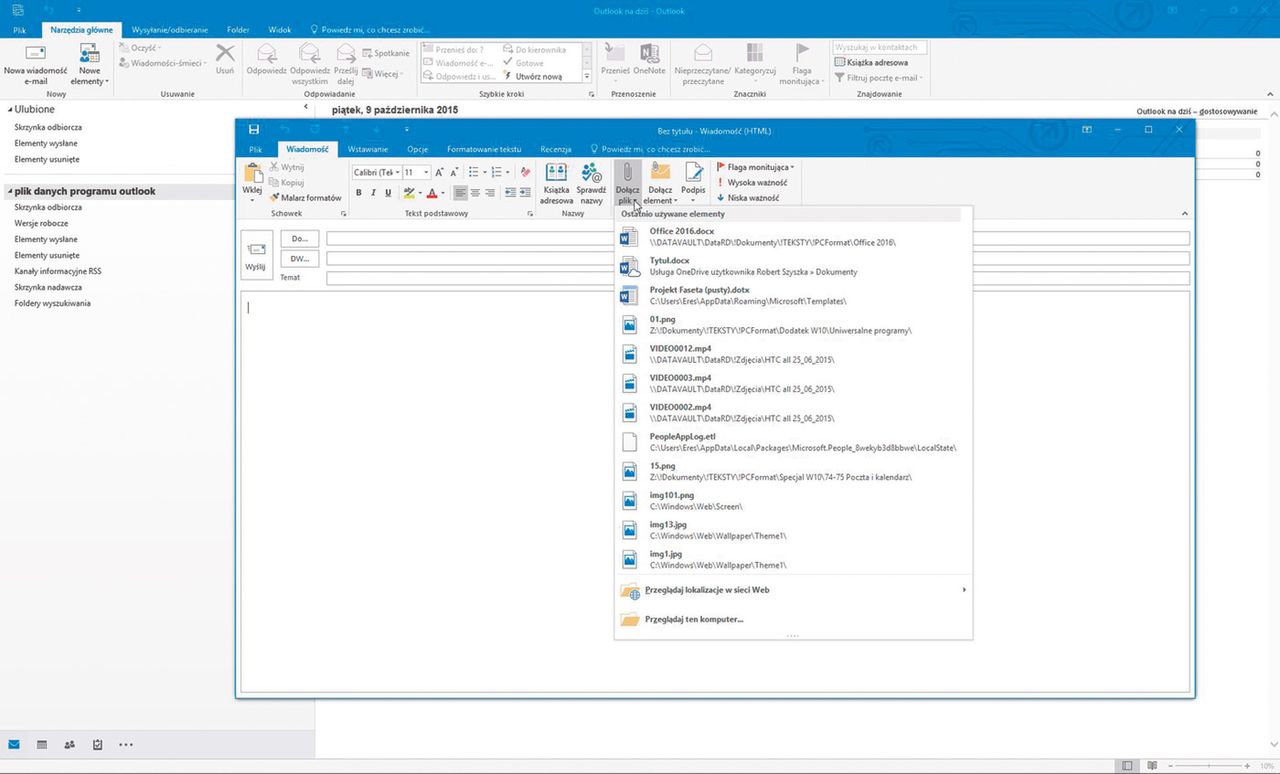Image resolution: width=1280 pixels, height=774 pixels.
Task: Open the Dołącz element dropdown
Action: coord(660,184)
